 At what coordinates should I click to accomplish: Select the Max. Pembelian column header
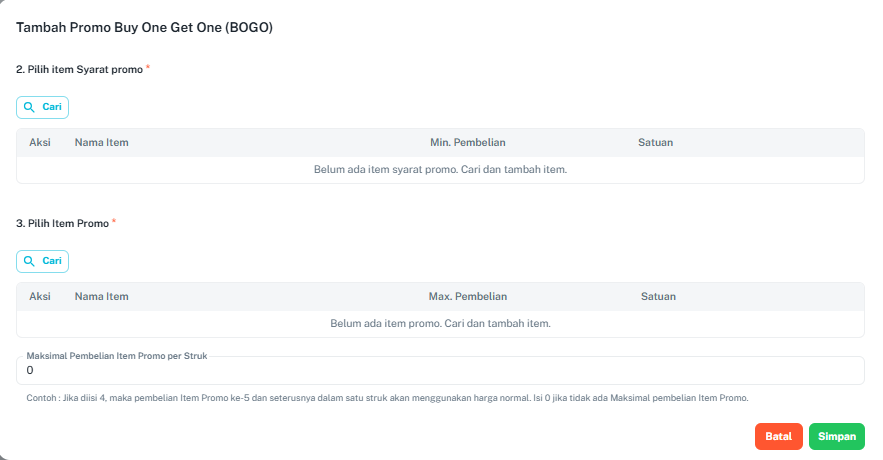467,296
